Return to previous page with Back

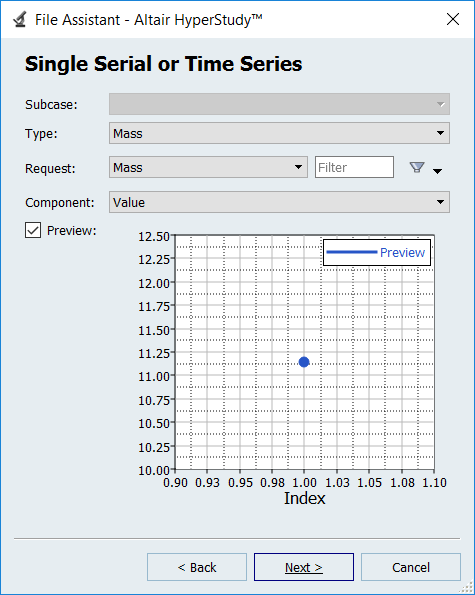(x=197, y=567)
